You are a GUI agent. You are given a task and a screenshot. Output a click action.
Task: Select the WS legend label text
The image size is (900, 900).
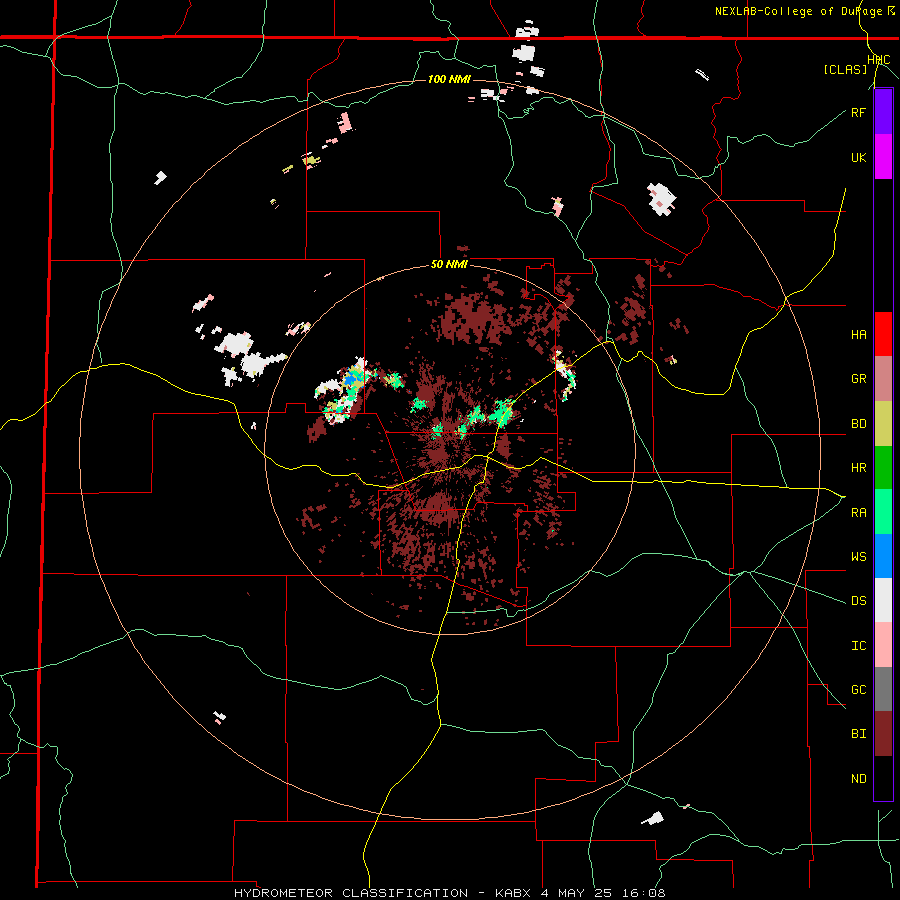coord(858,556)
